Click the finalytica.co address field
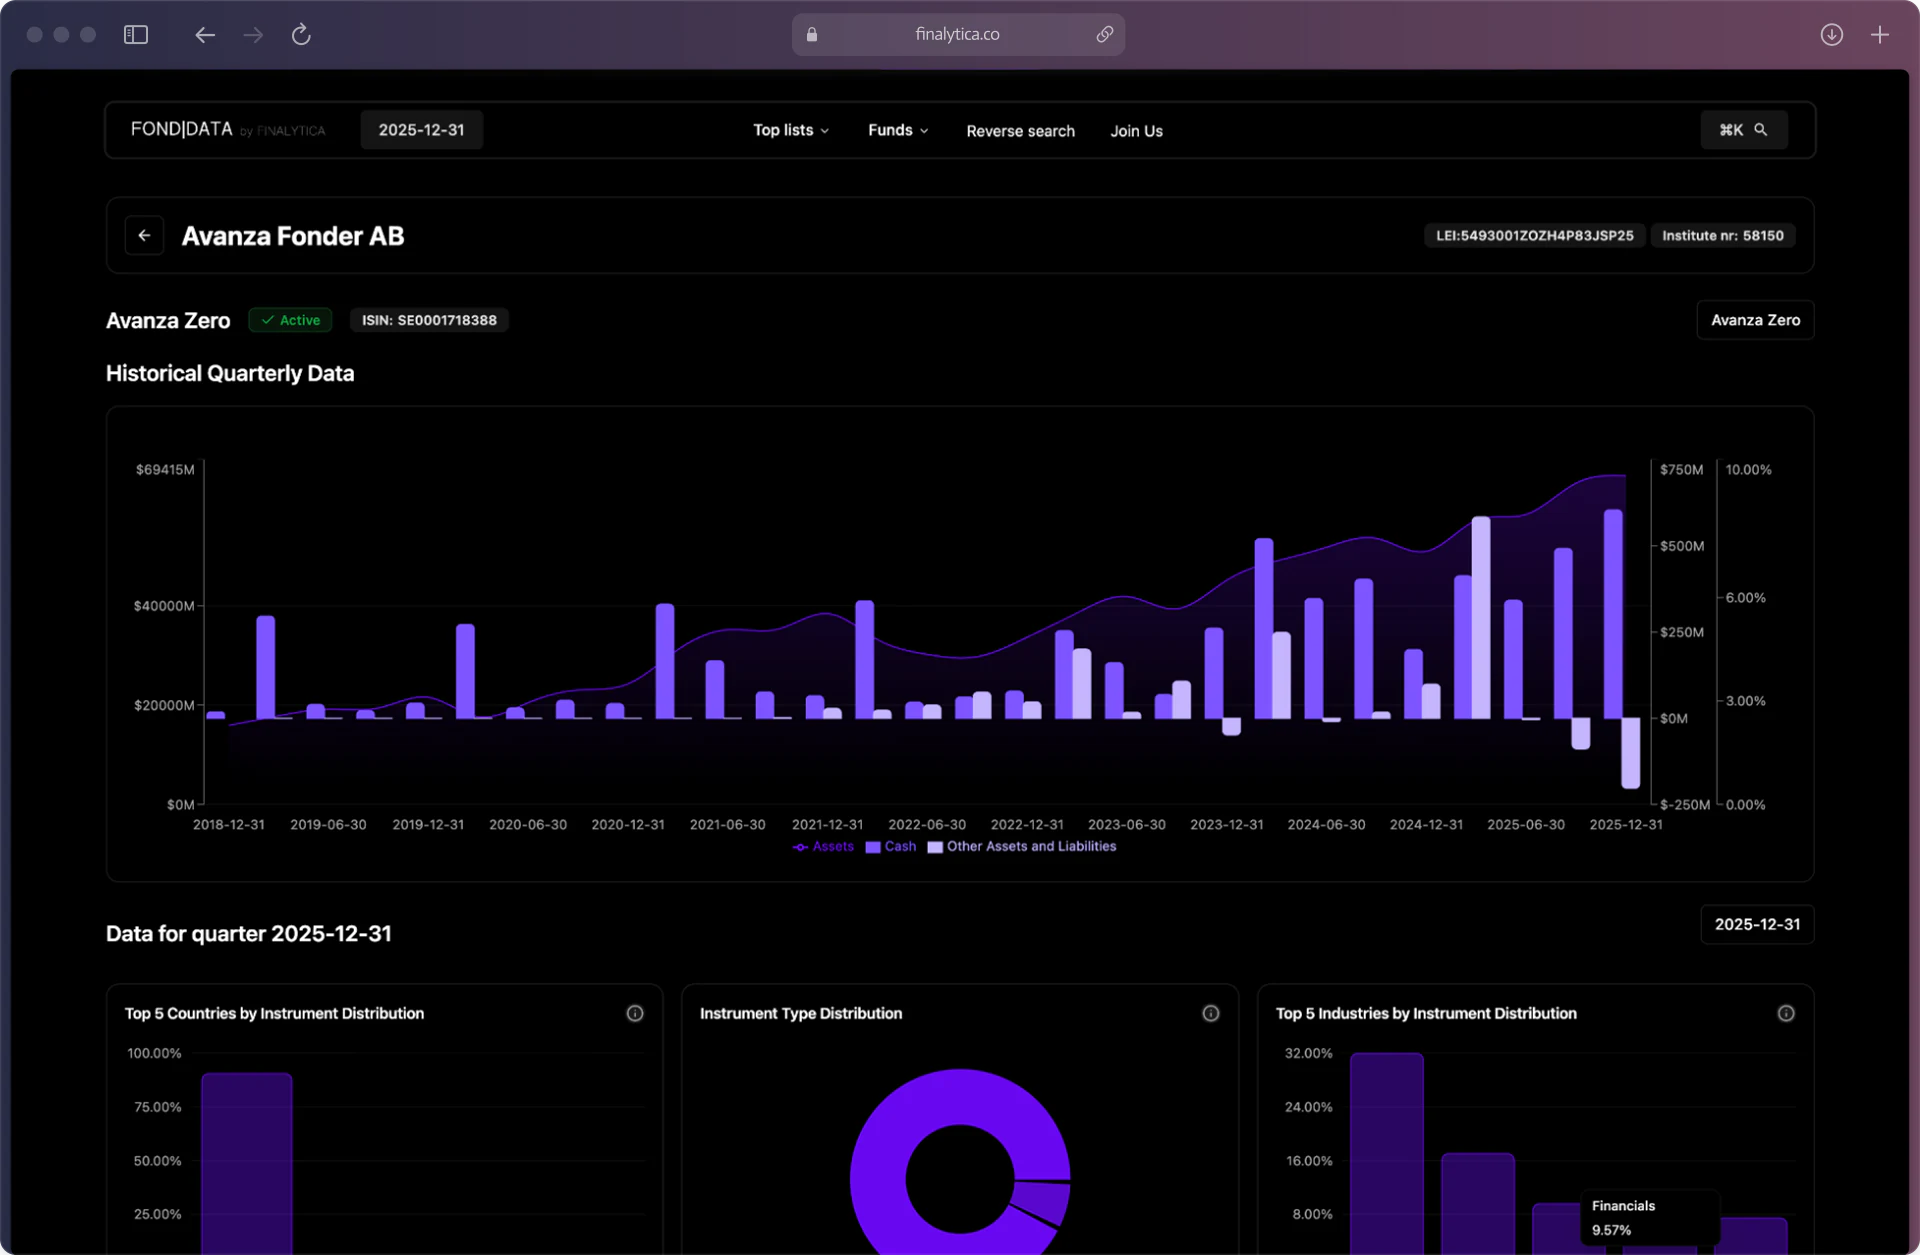 (957, 34)
